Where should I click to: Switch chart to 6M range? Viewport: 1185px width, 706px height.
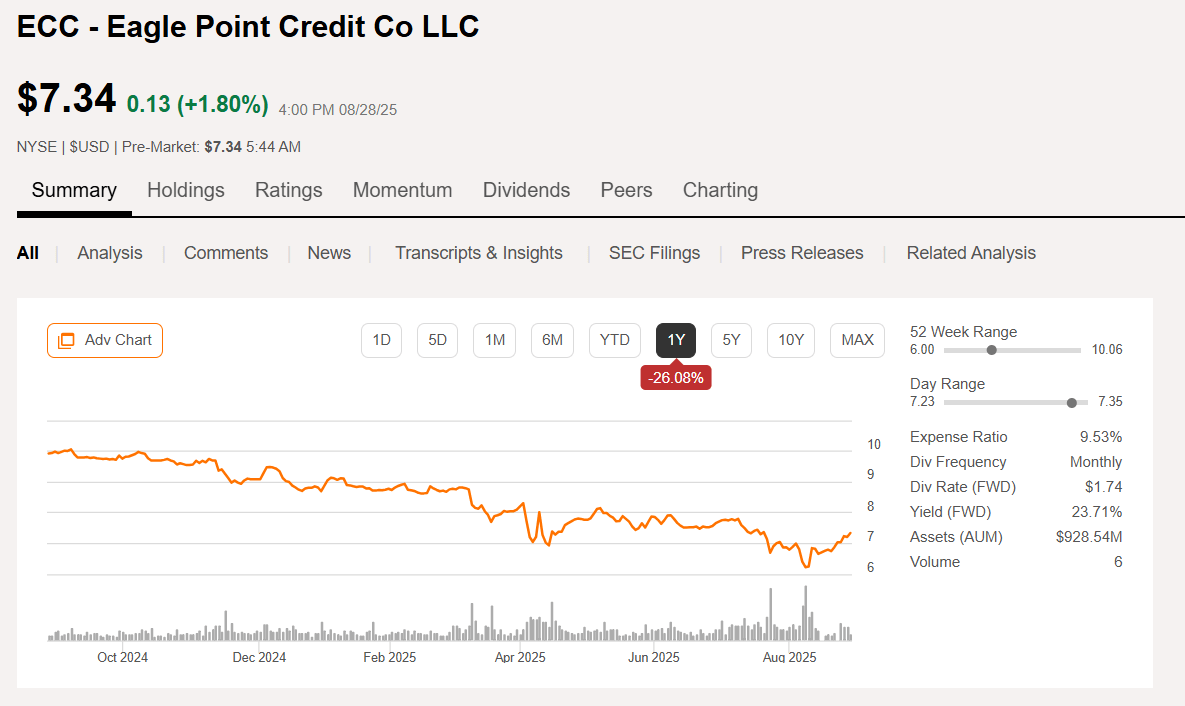(x=552, y=340)
